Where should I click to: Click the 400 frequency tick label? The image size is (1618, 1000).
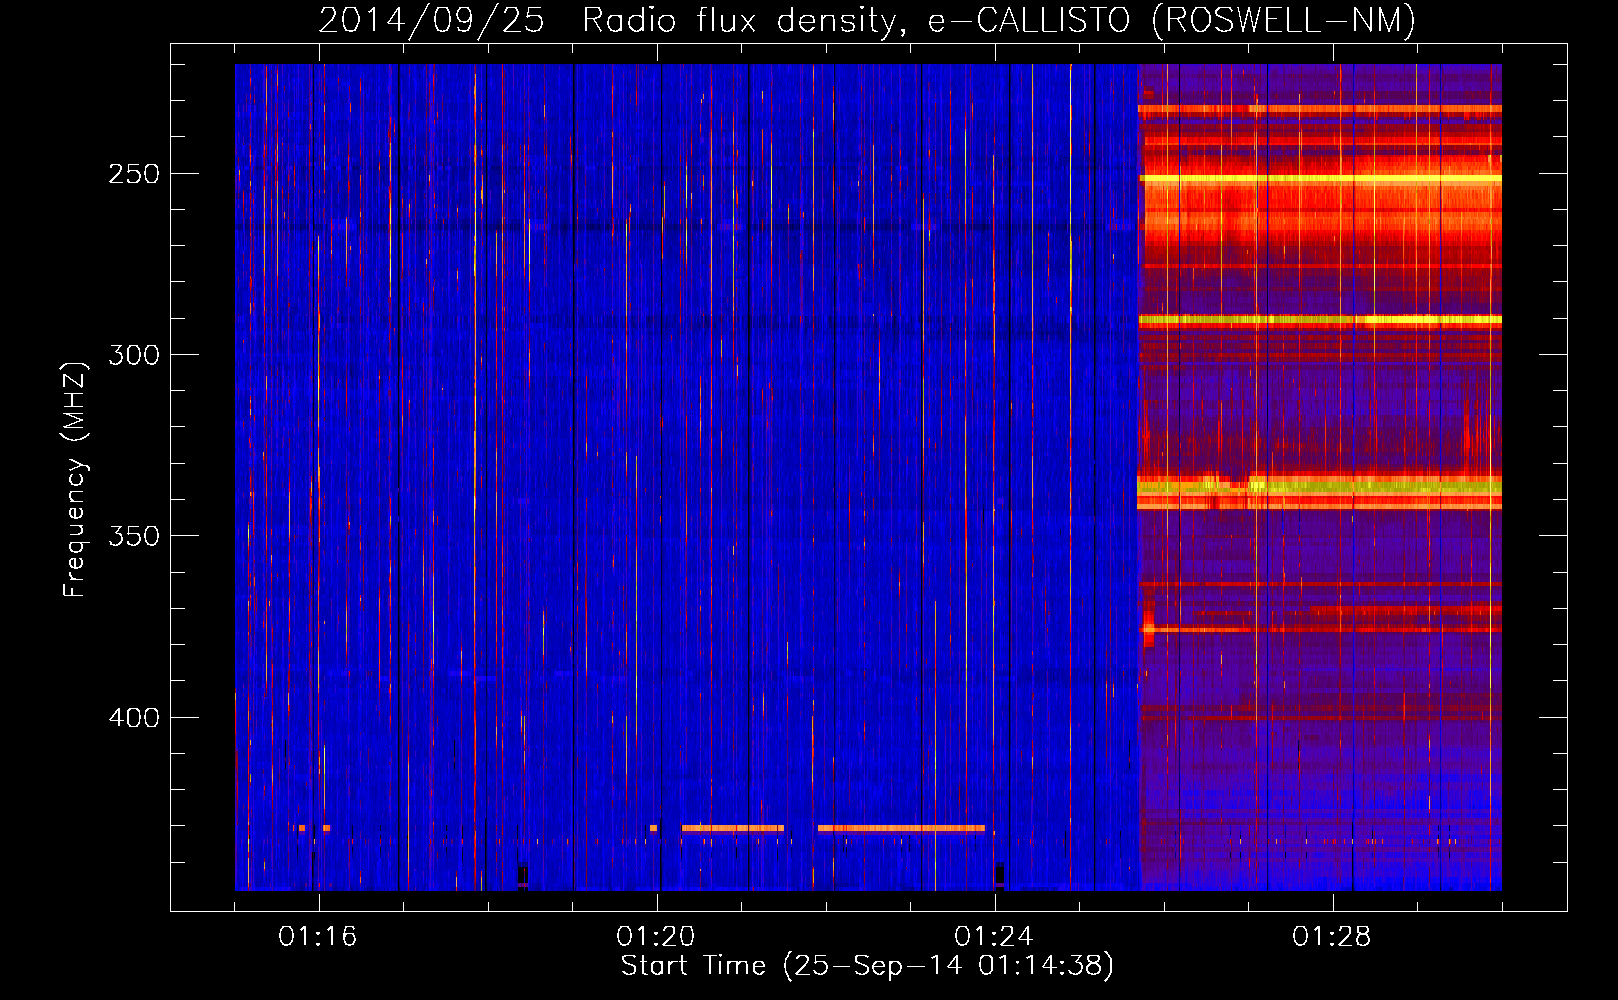134,718
